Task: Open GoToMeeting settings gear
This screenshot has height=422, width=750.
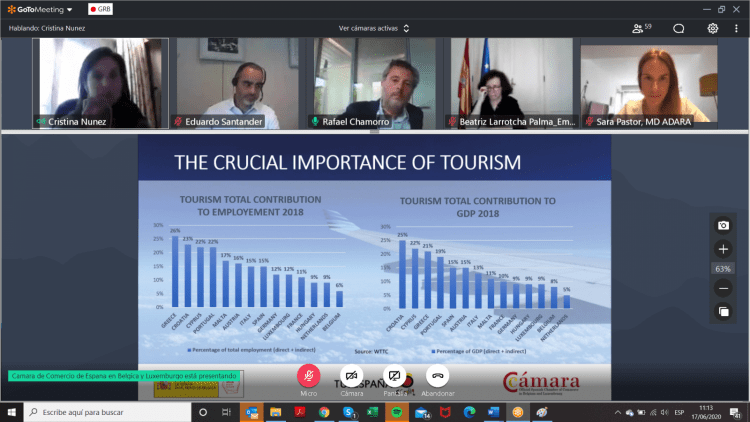Action: pos(713,28)
